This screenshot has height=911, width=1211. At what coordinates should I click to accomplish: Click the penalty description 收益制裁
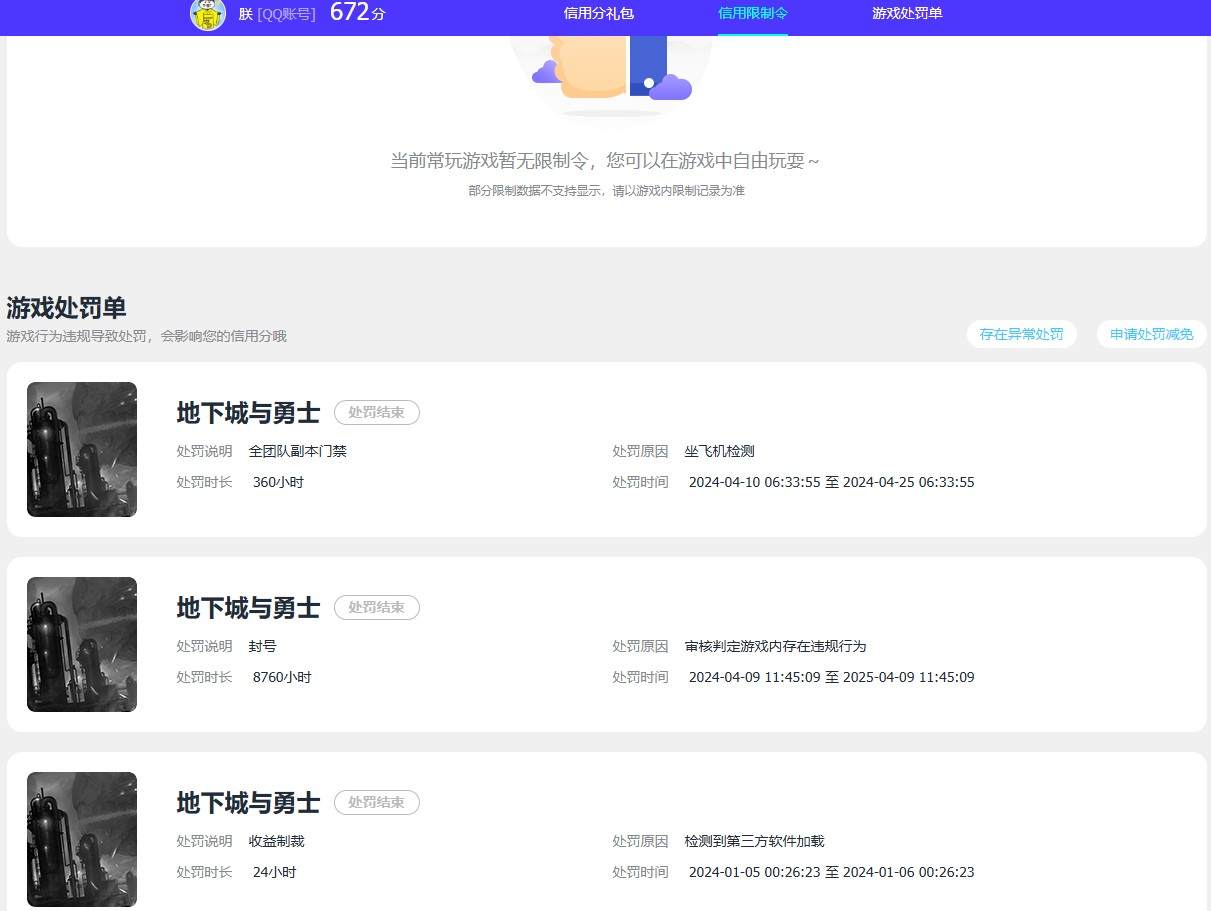(x=277, y=842)
